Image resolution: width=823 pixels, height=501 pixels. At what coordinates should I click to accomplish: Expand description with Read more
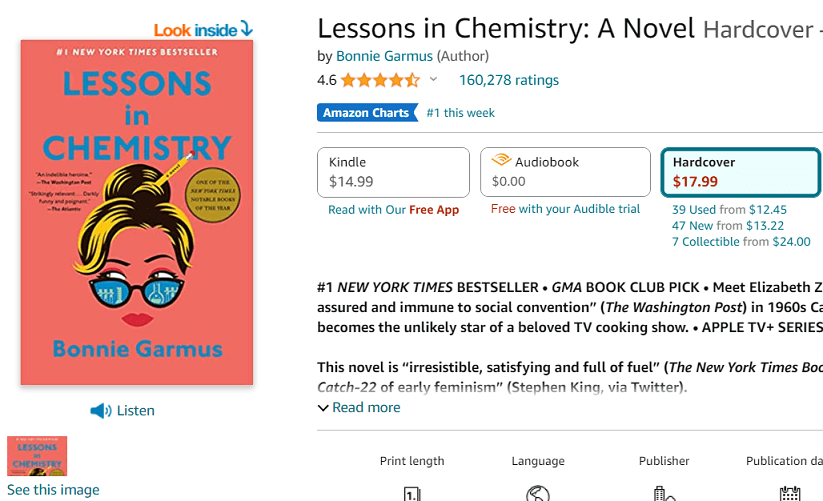[x=359, y=407]
